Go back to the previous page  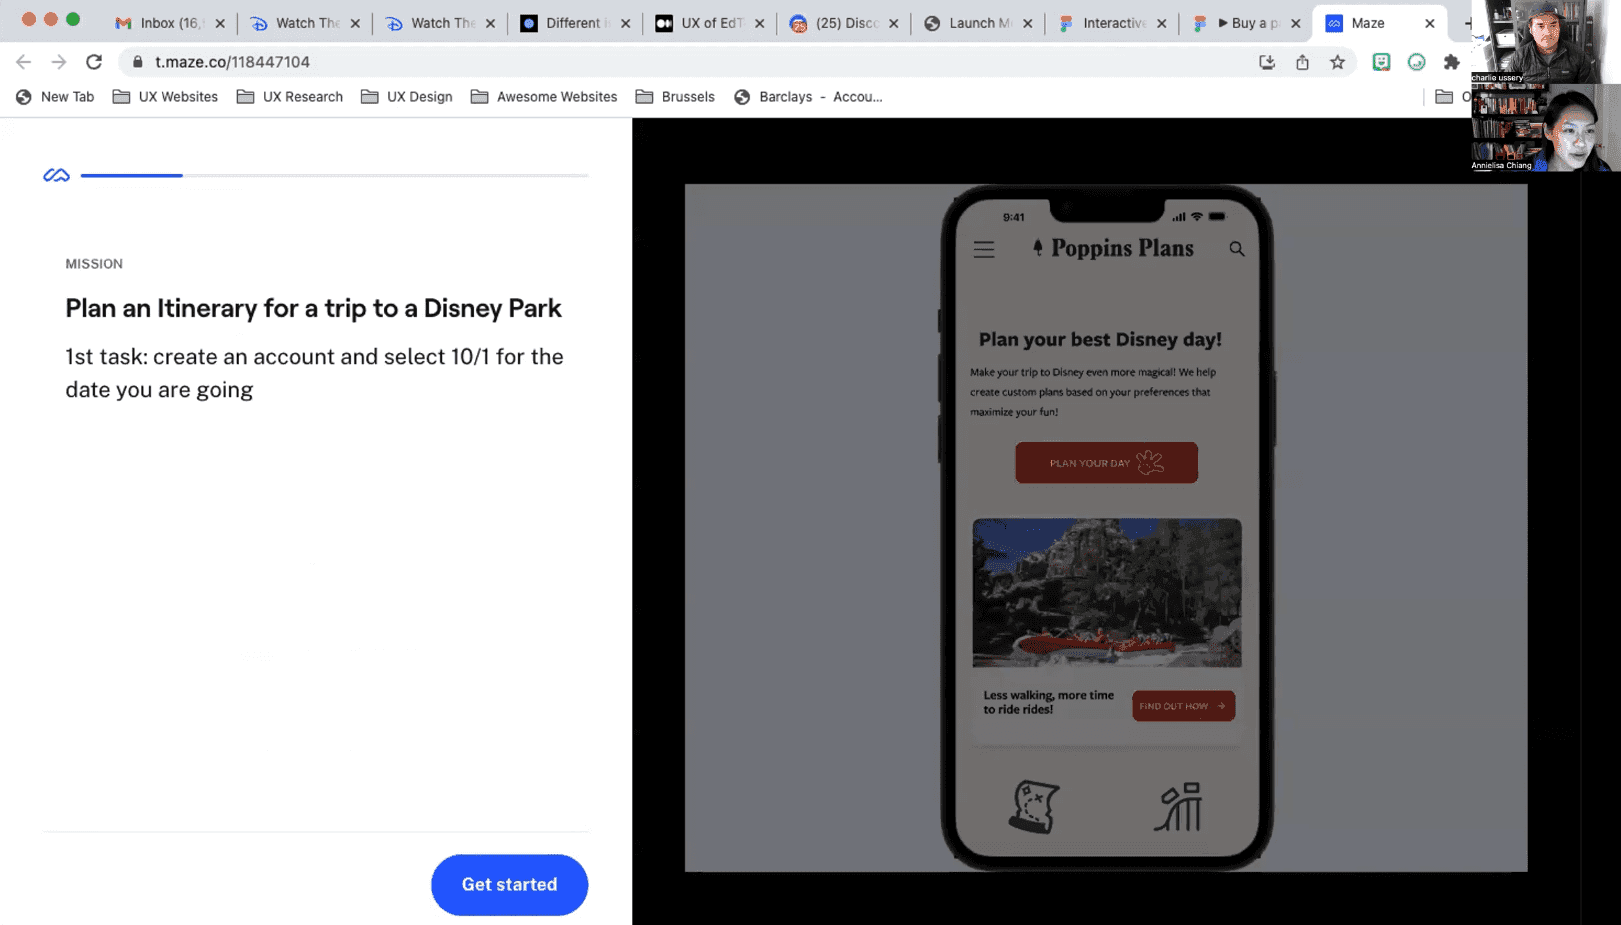coord(24,62)
